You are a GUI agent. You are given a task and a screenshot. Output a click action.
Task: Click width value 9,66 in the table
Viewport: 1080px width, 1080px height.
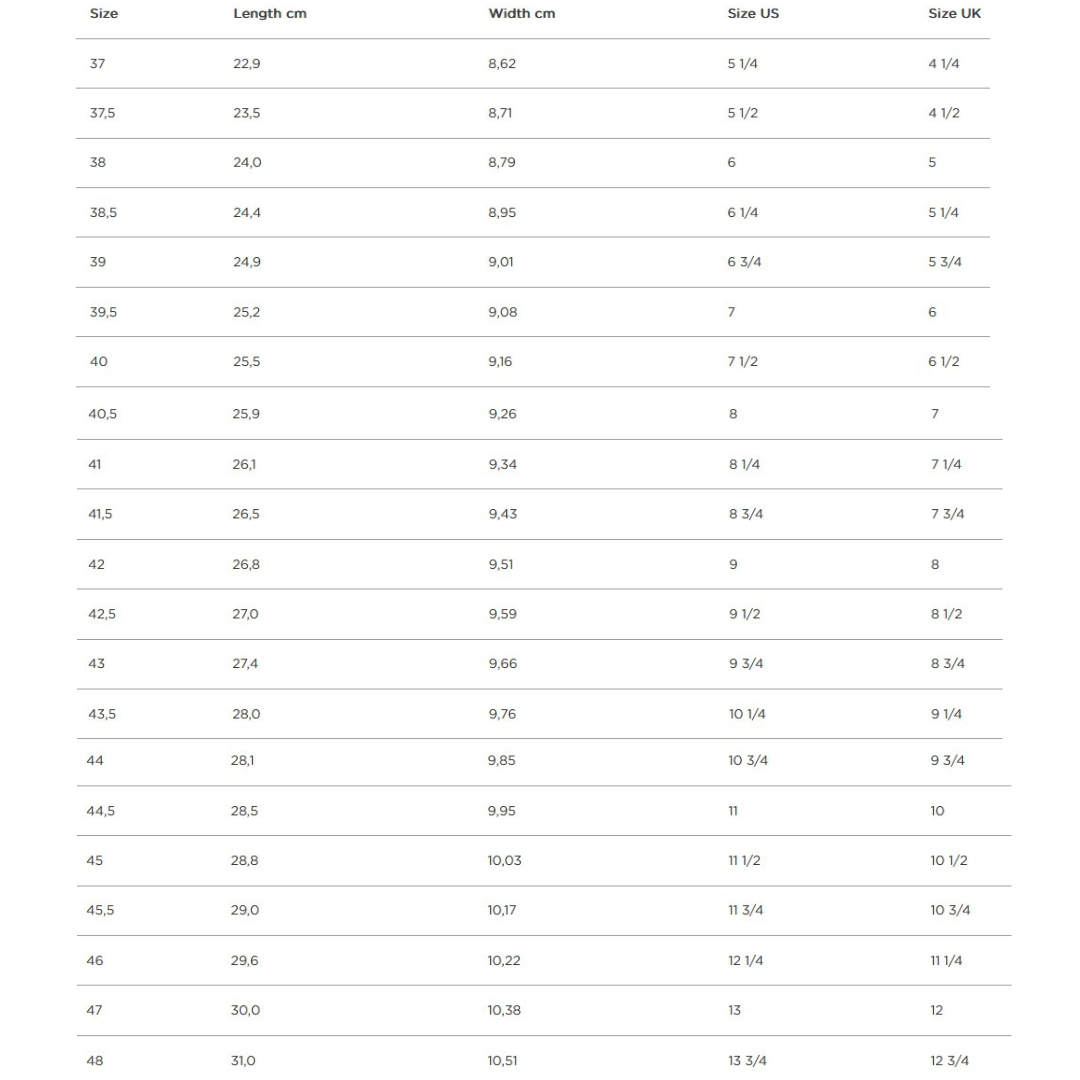tap(503, 664)
